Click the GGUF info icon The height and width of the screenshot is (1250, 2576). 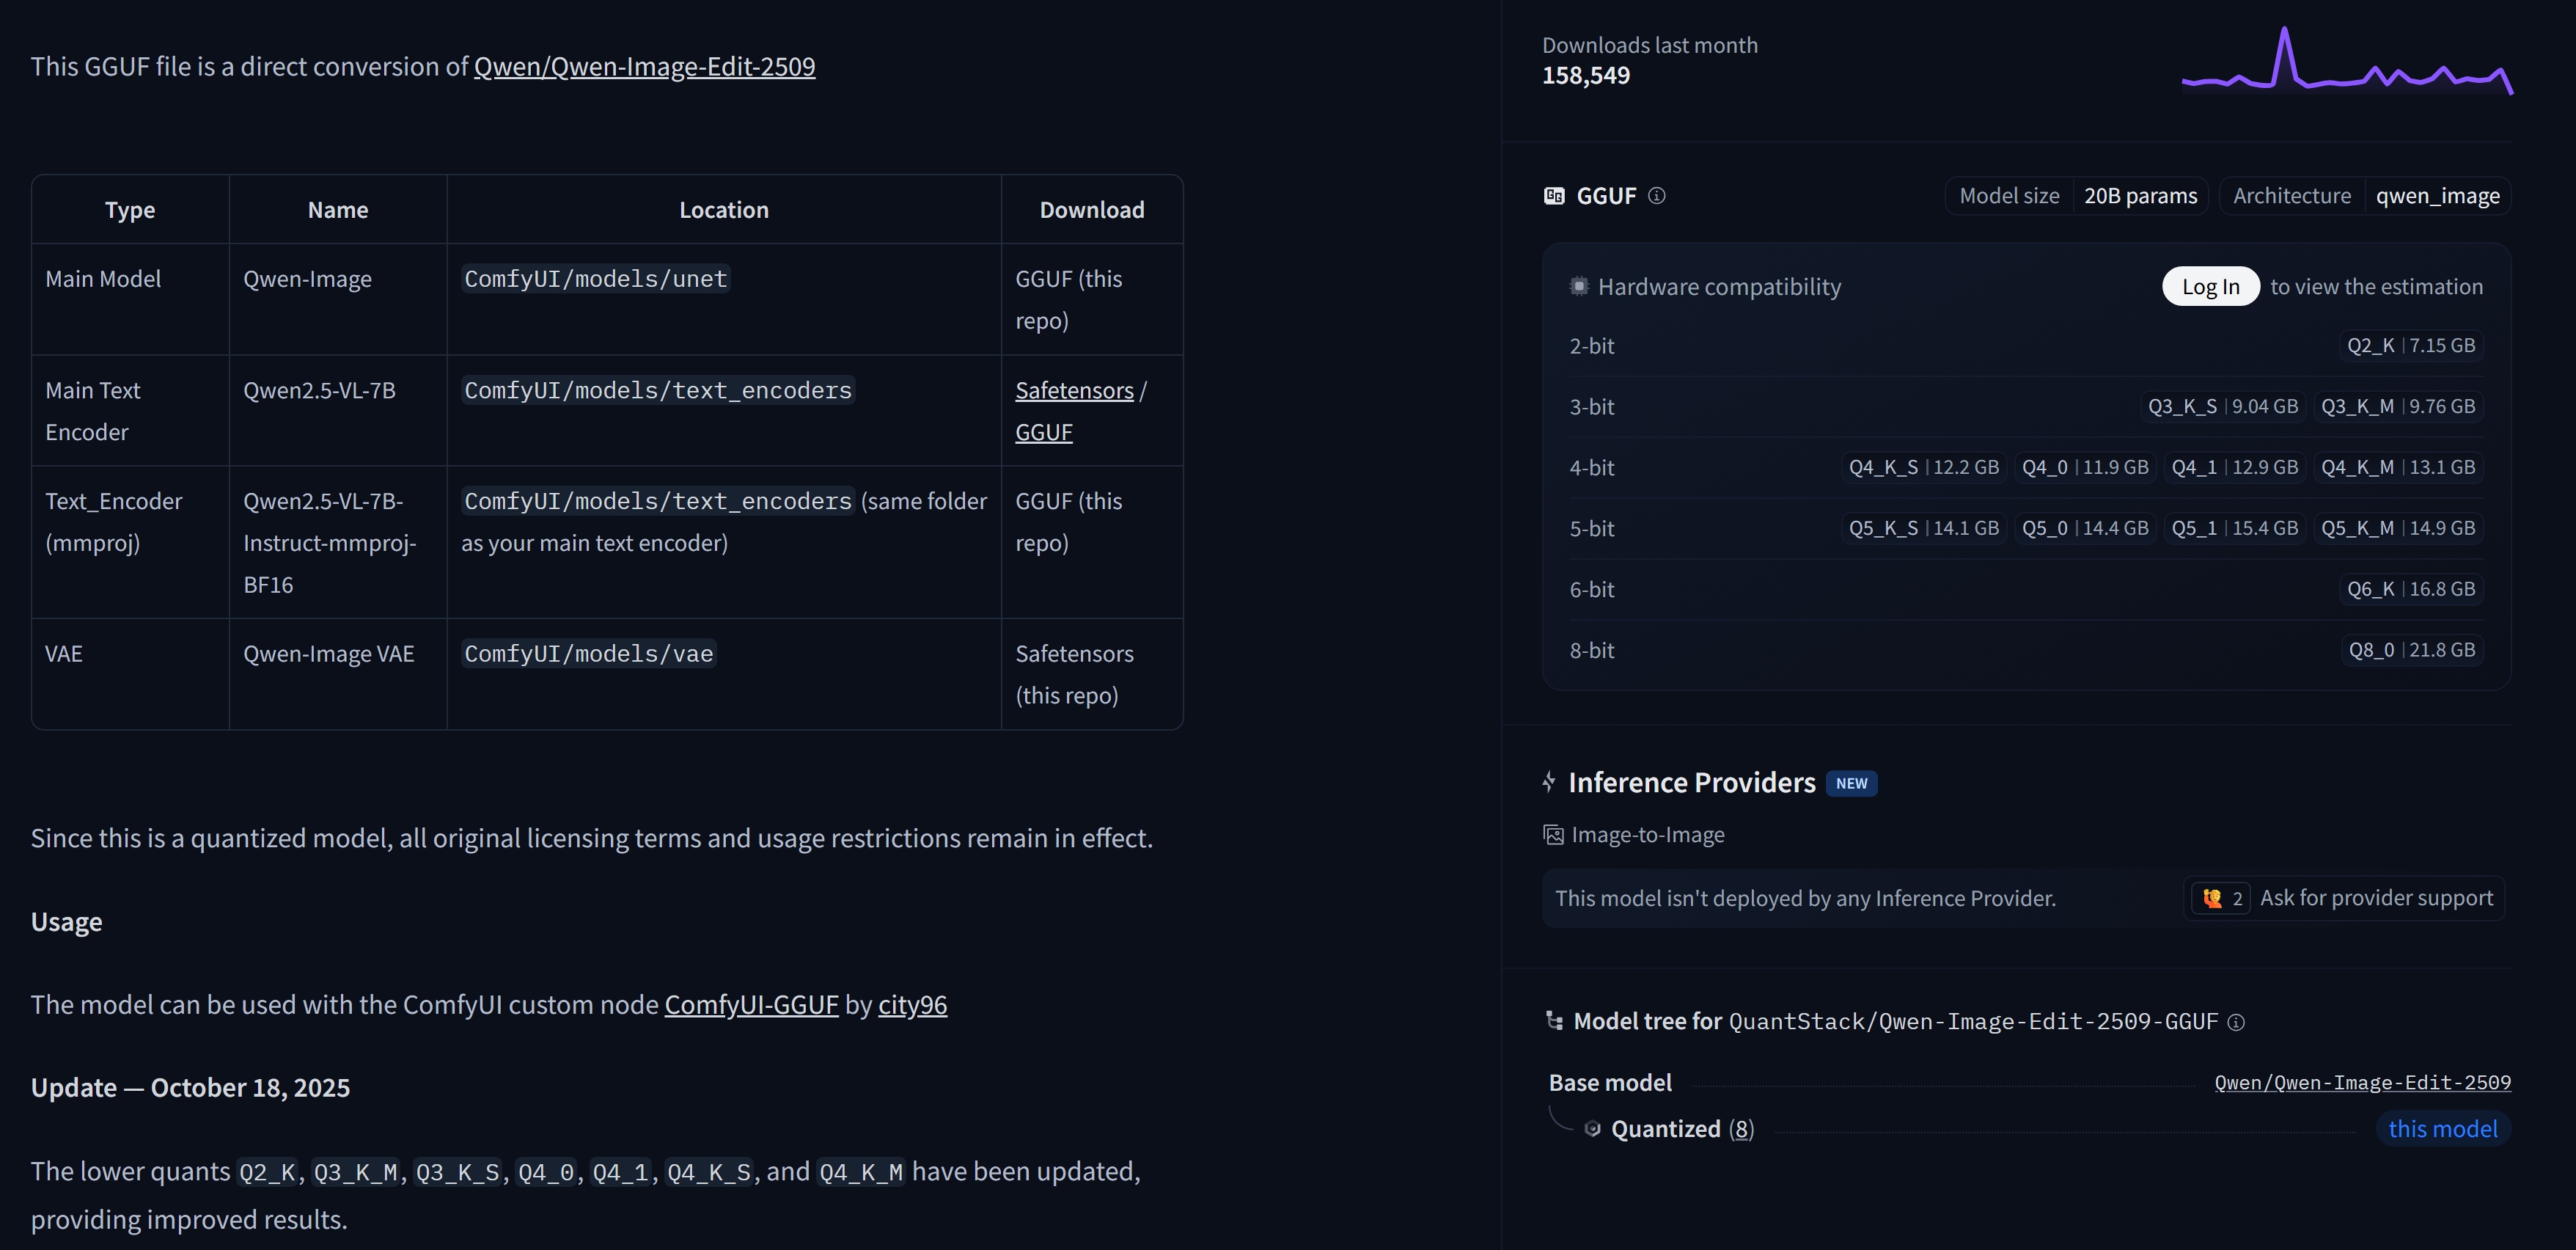tap(1657, 196)
